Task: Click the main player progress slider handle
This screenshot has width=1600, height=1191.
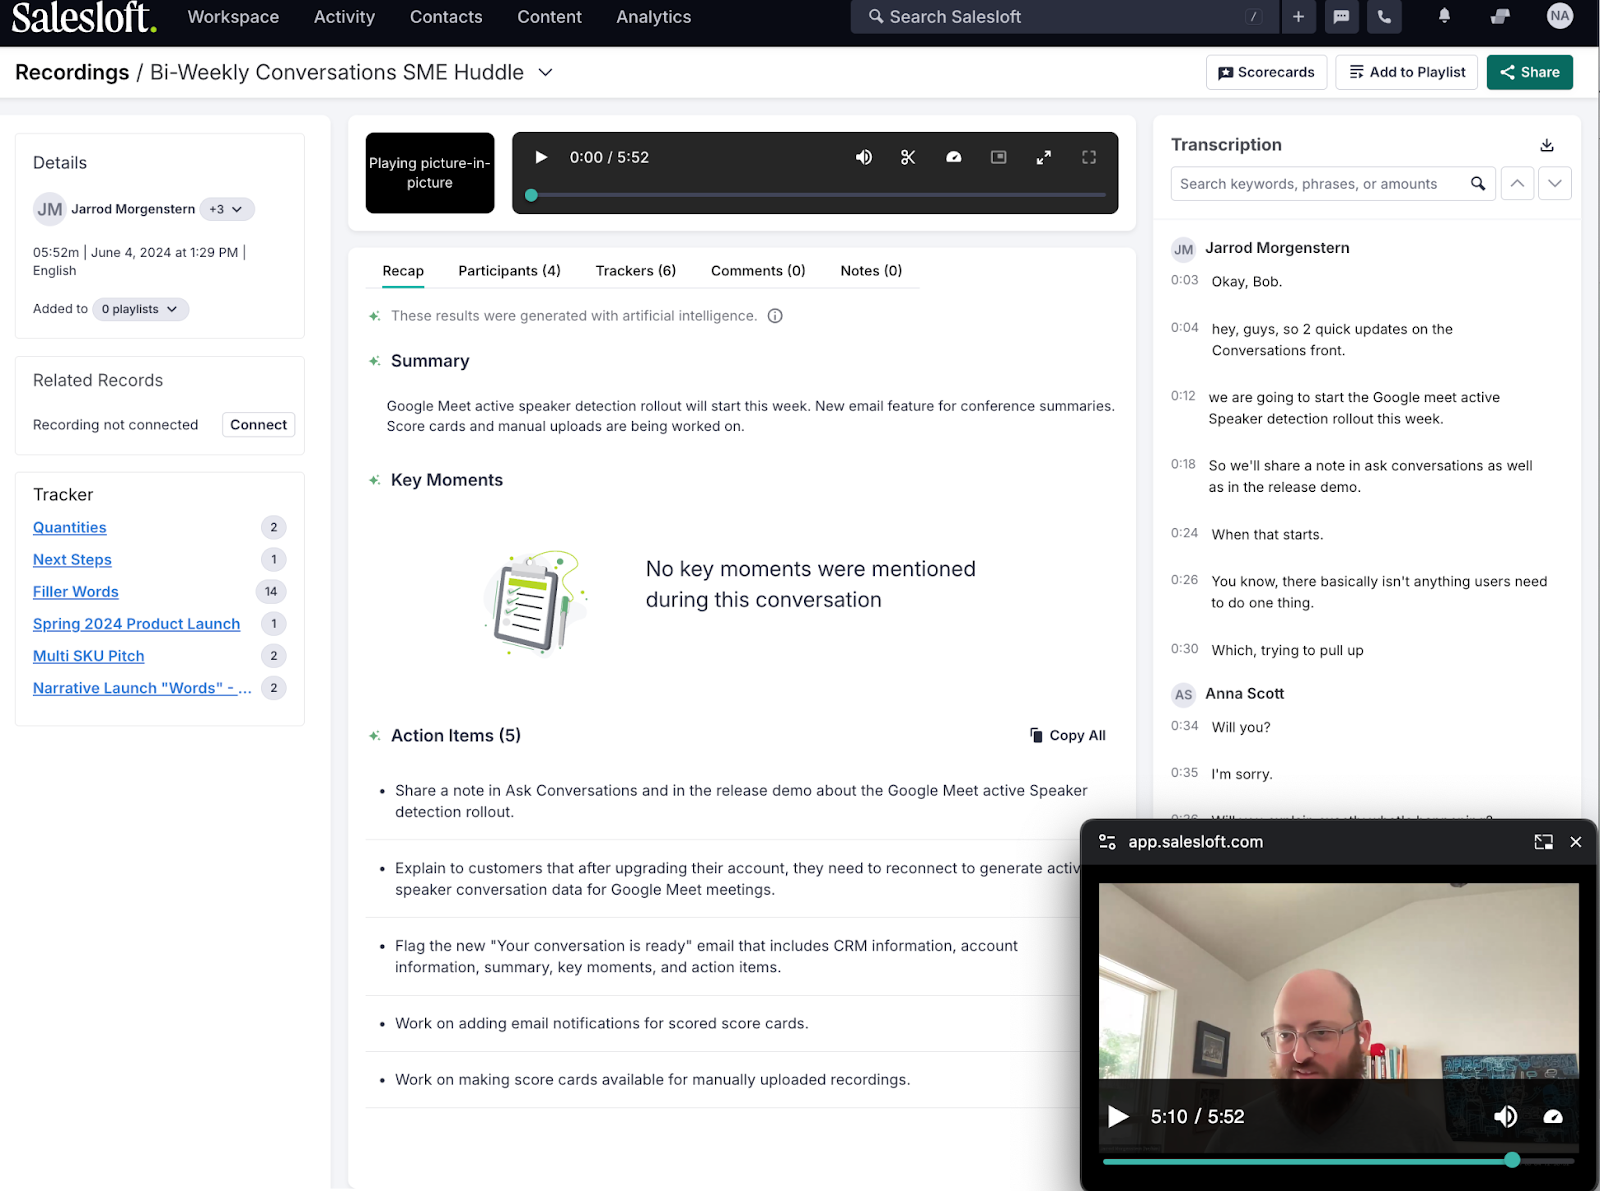Action: [x=532, y=195]
